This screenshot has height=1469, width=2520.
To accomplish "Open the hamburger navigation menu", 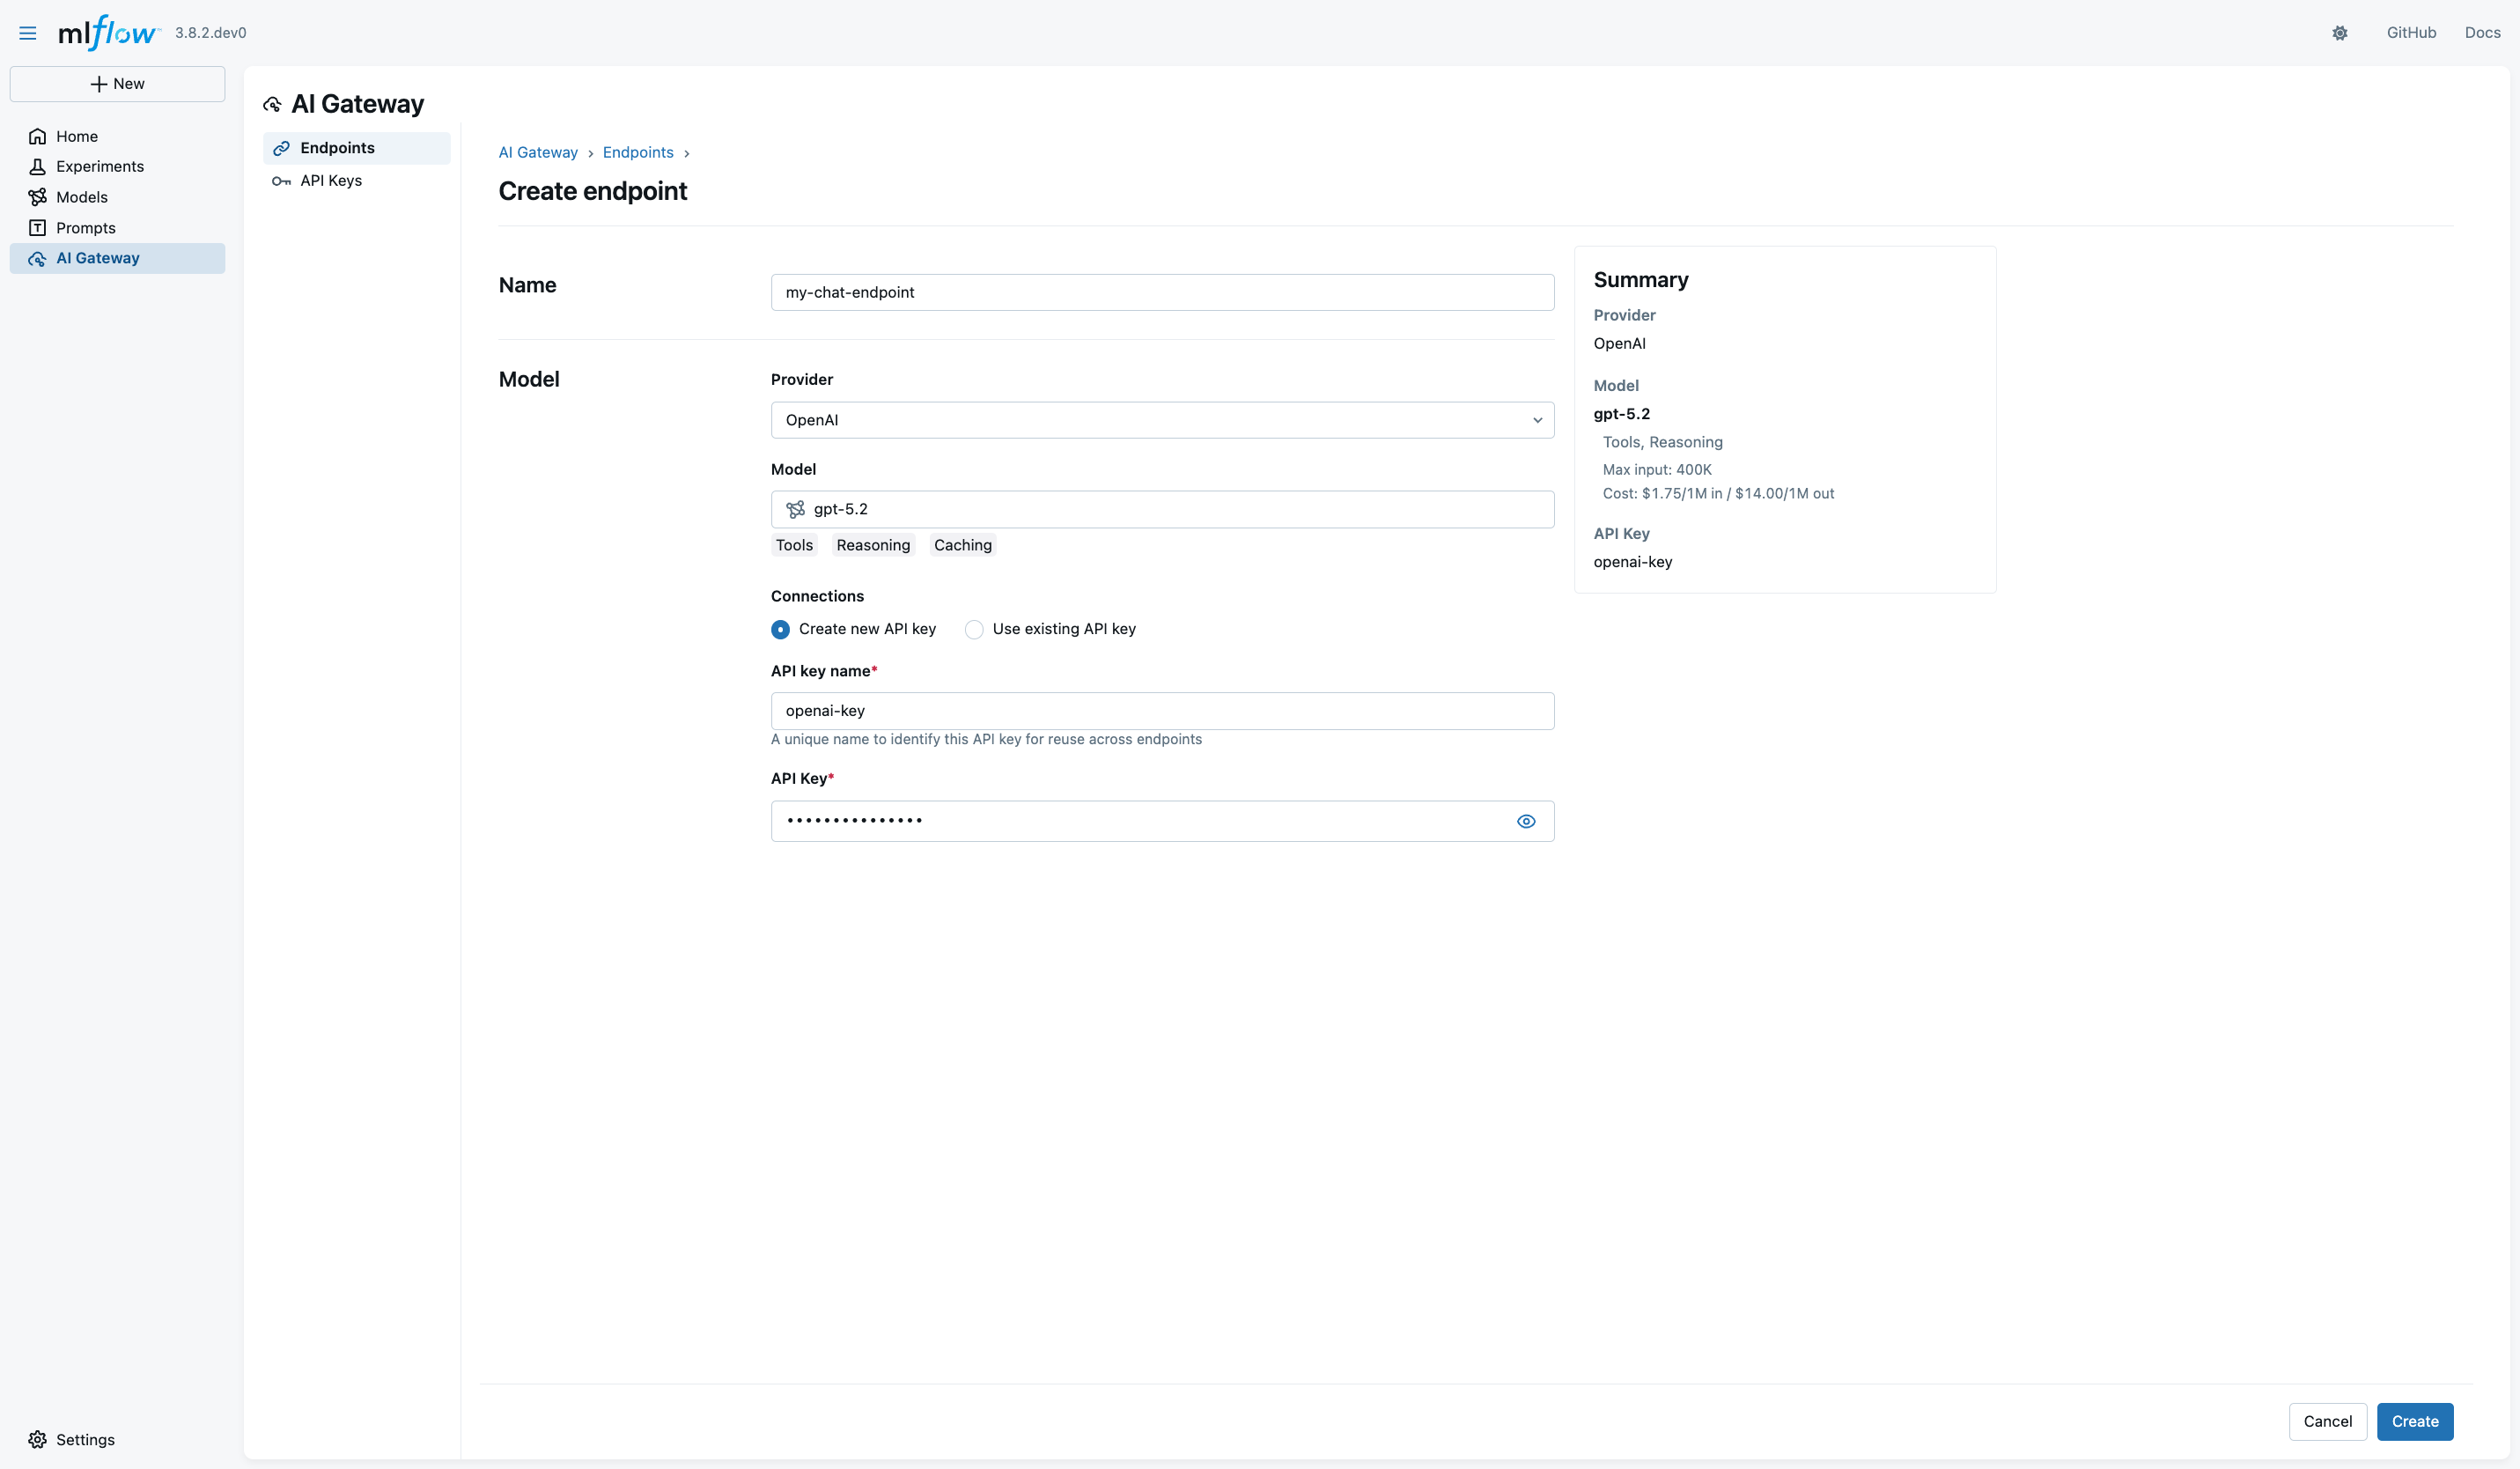I will pyautogui.click(x=27, y=32).
